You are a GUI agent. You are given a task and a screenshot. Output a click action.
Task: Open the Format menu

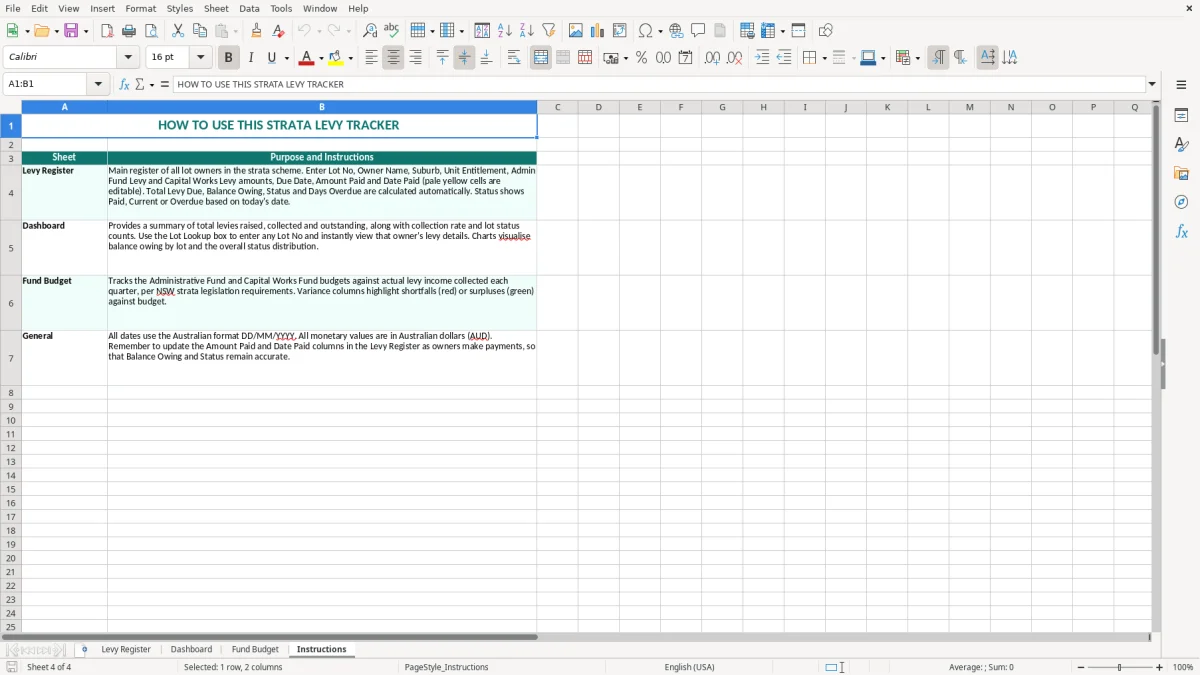[140, 8]
